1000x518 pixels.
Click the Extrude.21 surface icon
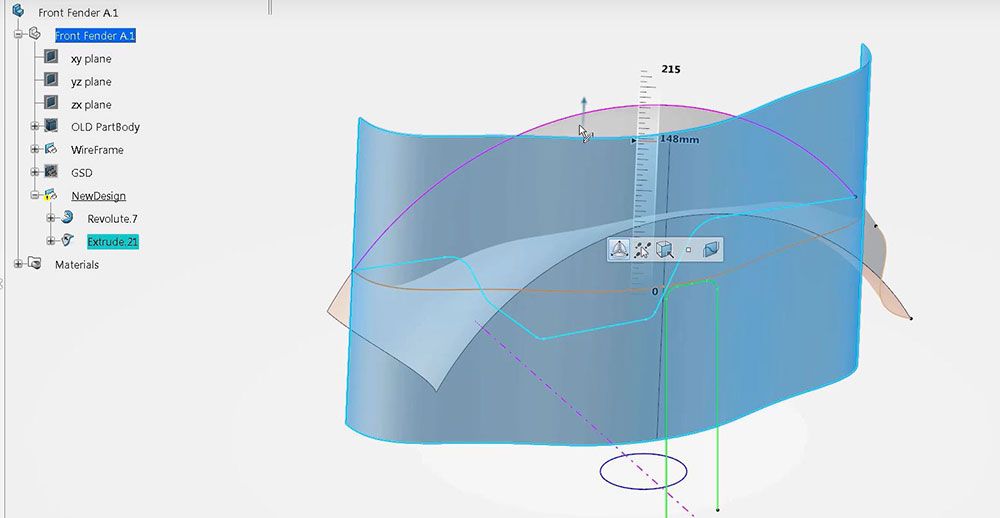click(67, 240)
